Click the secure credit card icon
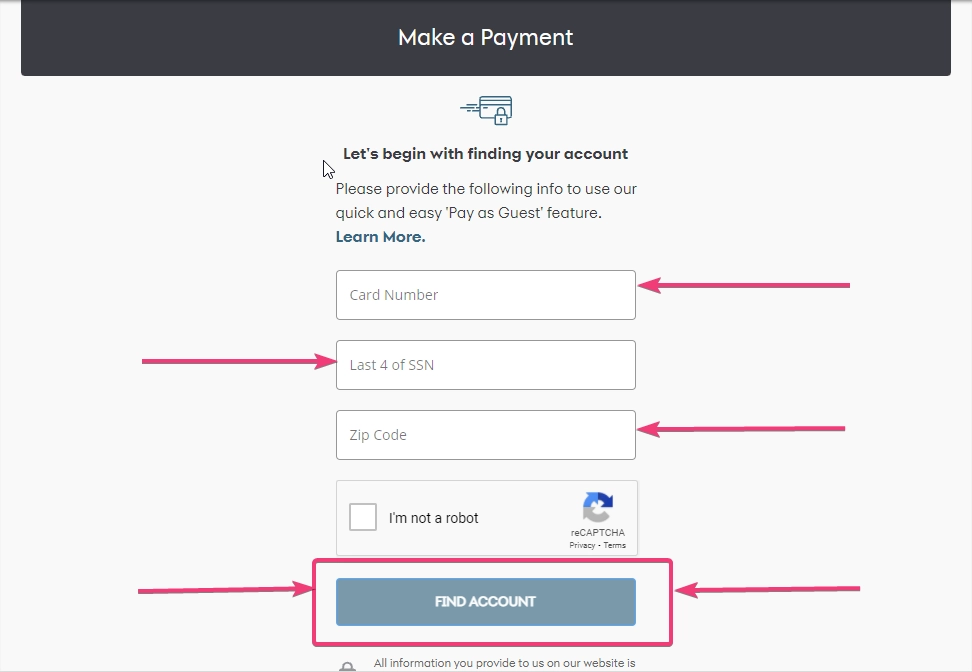972x672 pixels. pyautogui.click(x=487, y=110)
